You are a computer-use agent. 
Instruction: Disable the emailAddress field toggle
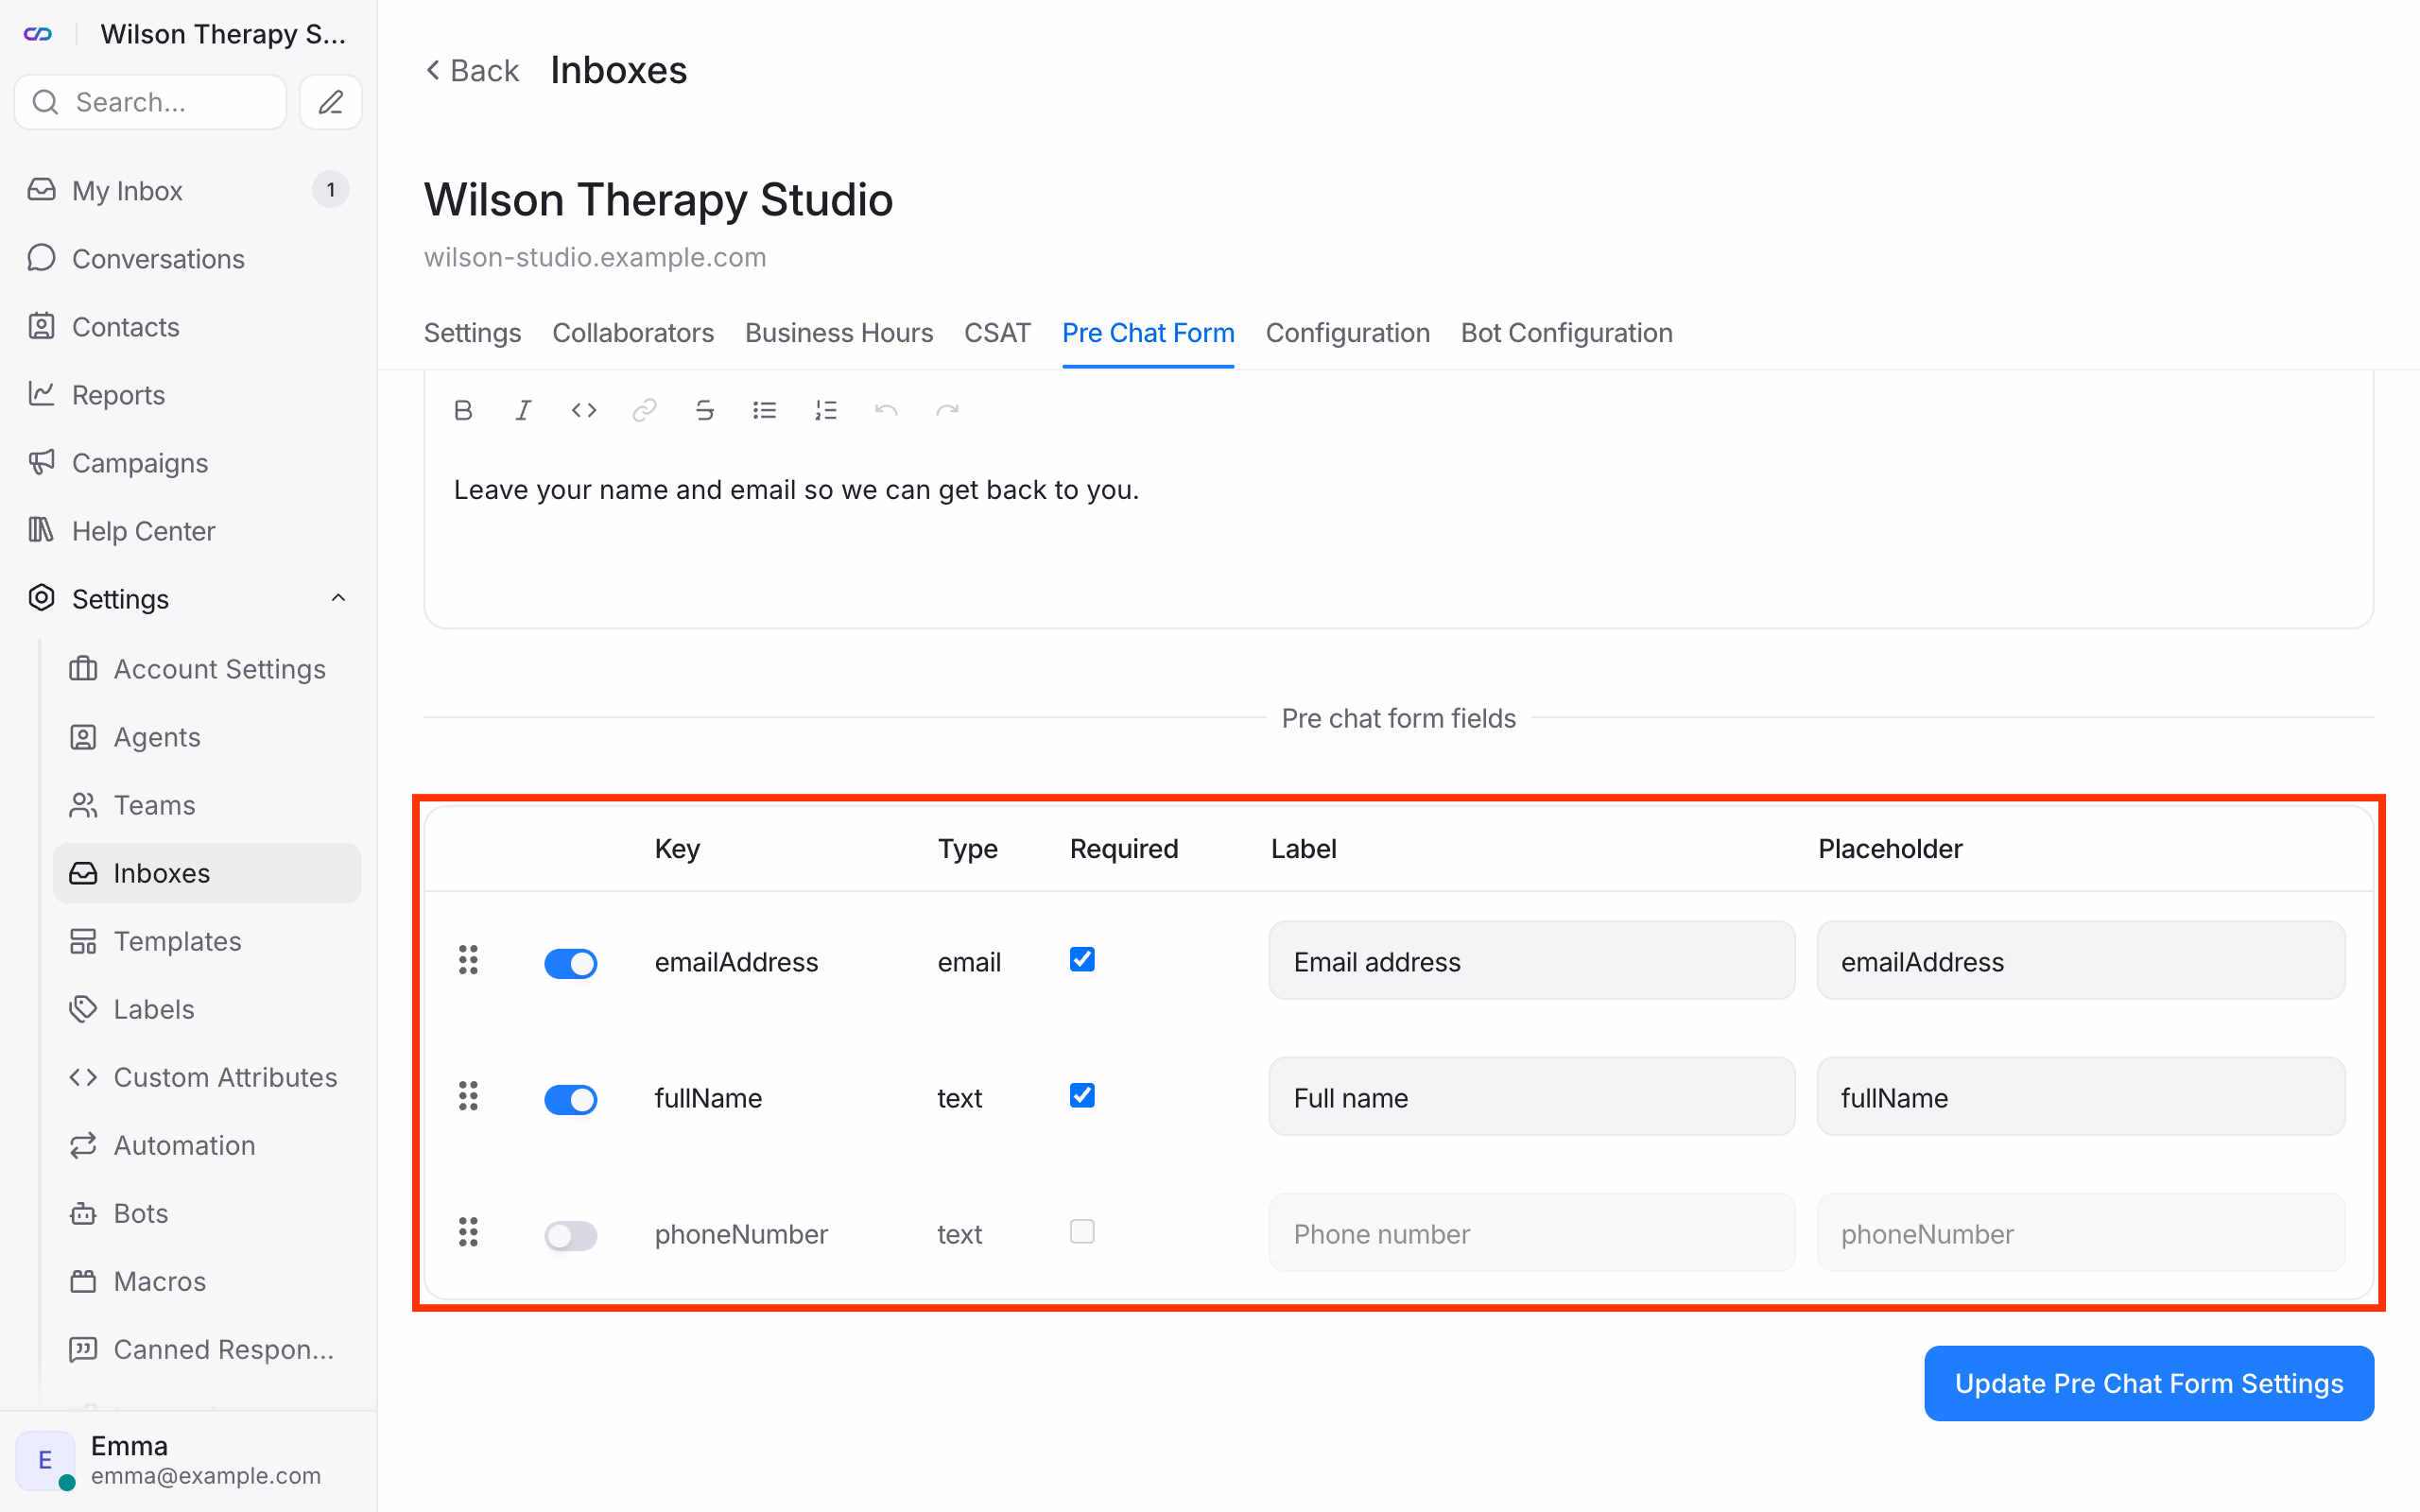click(x=571, y=963)
